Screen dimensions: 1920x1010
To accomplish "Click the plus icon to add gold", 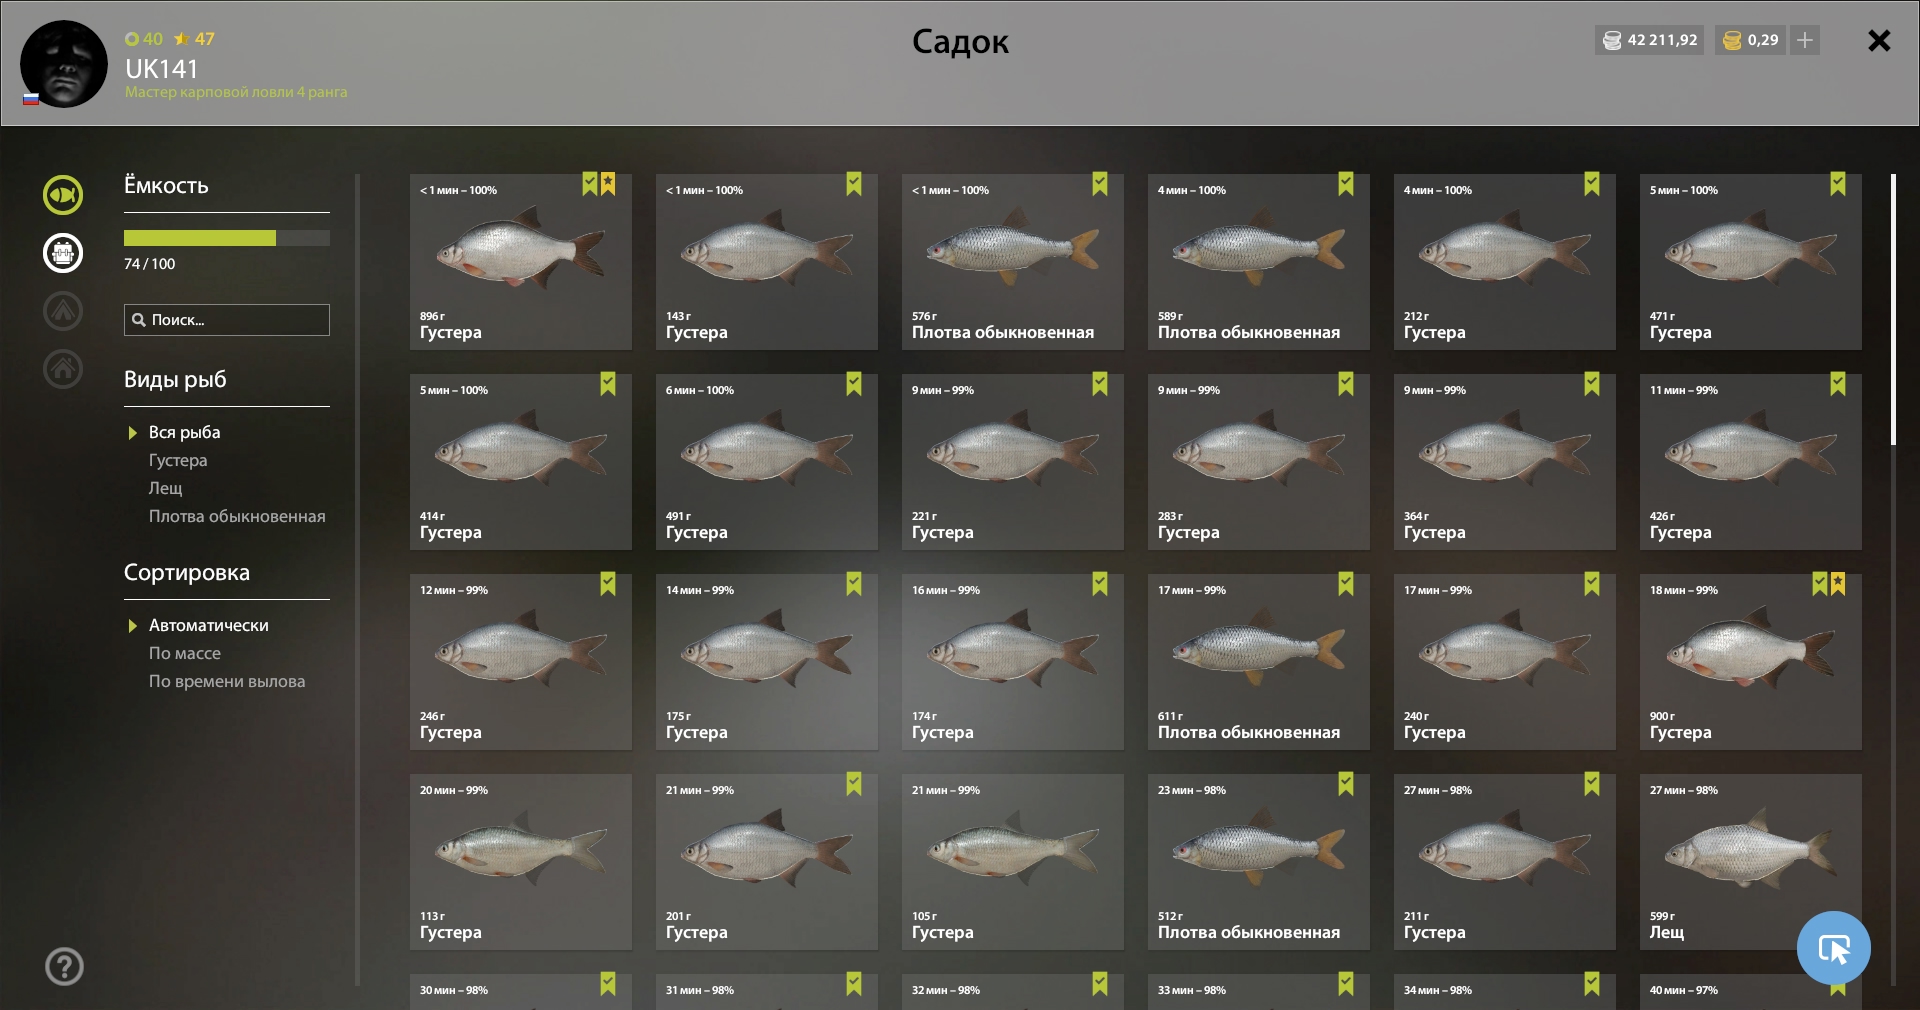I will [1805, 40].
